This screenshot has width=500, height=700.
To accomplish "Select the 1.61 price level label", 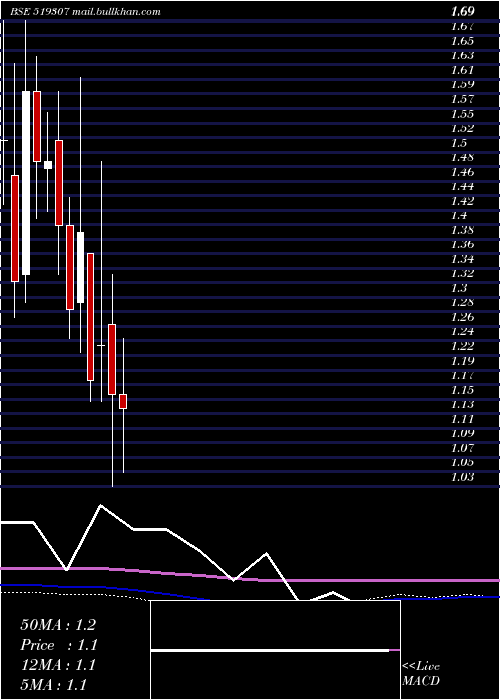I will click(x=462, y=70).
